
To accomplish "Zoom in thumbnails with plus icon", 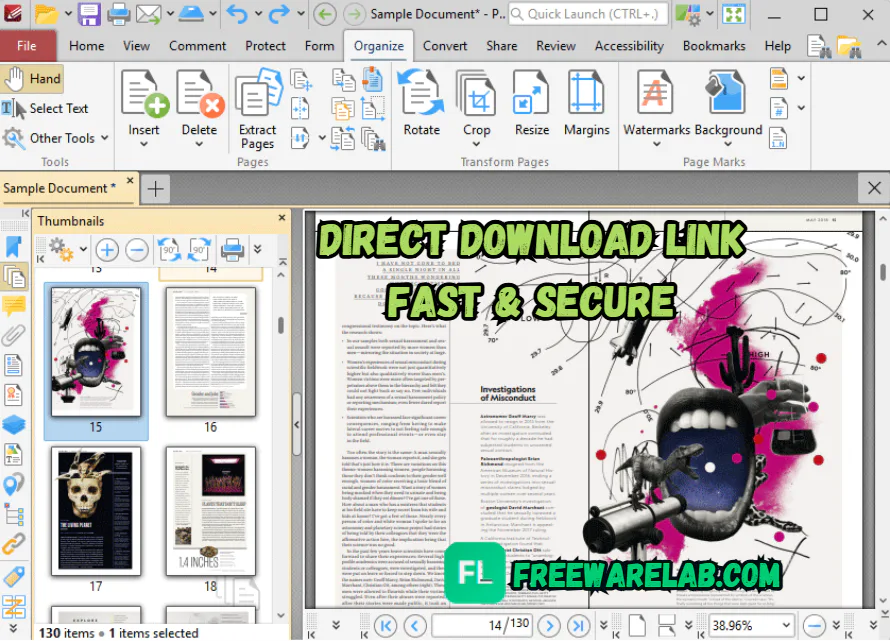I will pyautogui.click(x=107, y=250).
